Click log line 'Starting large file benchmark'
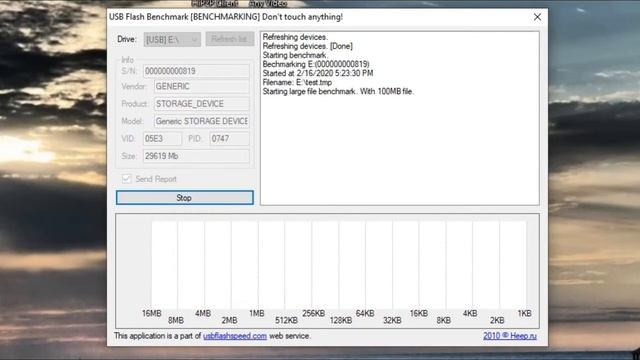 coord(338,91)
